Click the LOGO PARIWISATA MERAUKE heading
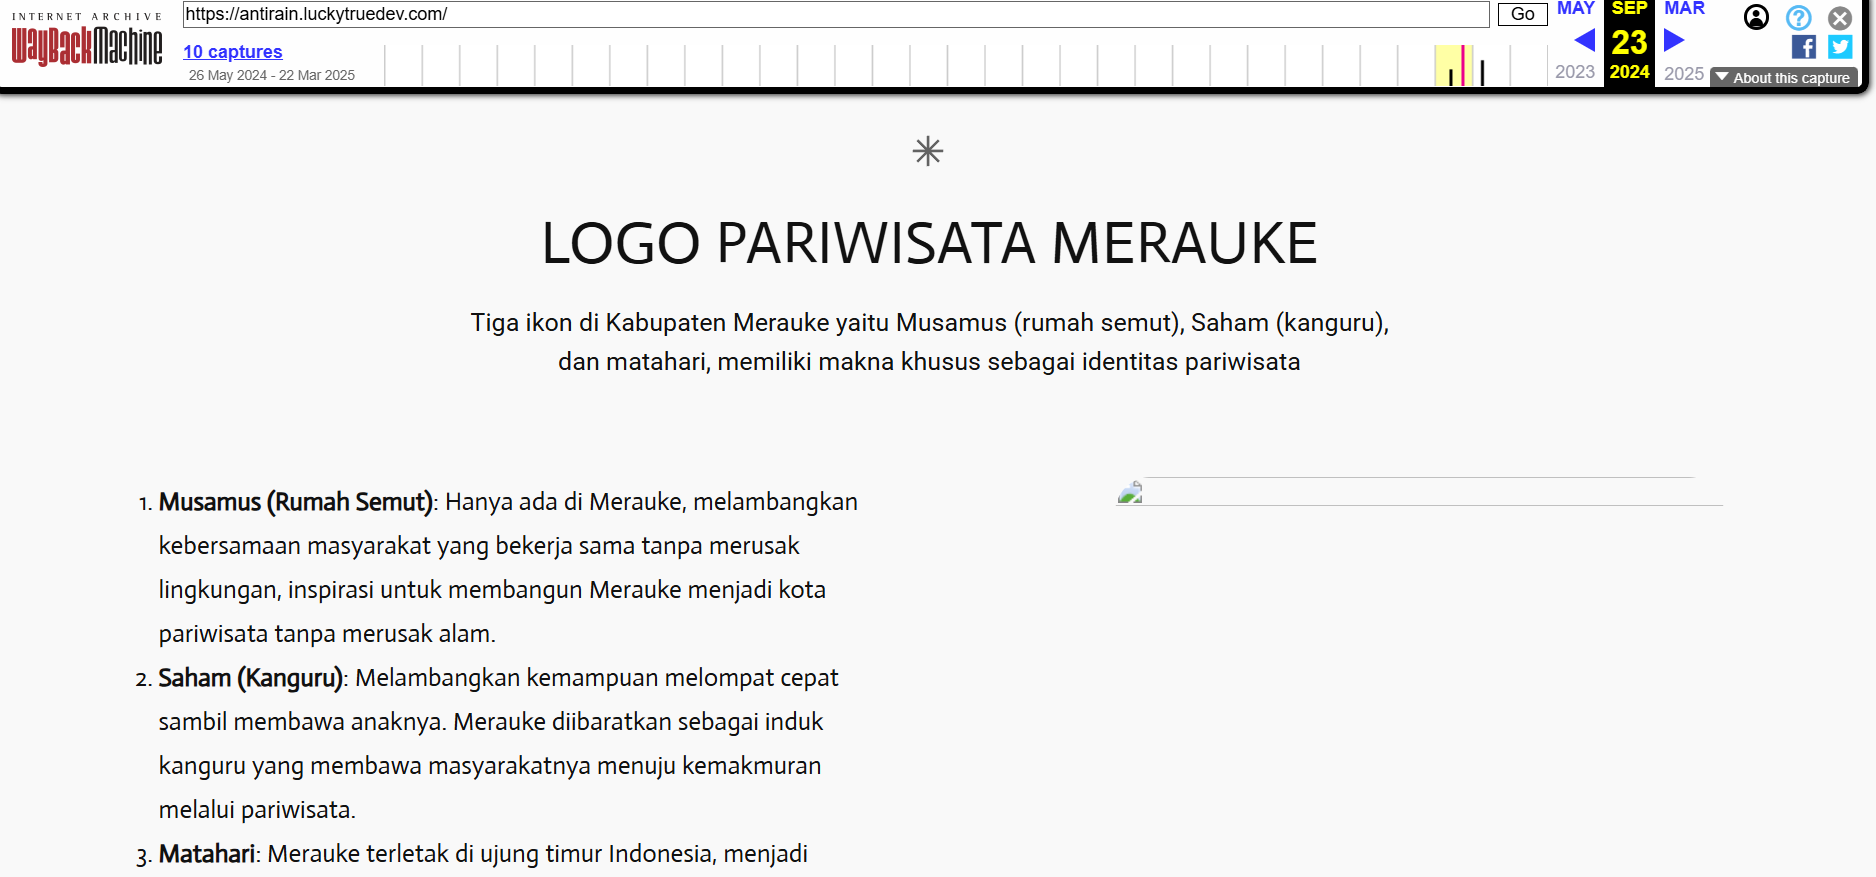This screenshot has width=1876, height=877. (929, 243)
